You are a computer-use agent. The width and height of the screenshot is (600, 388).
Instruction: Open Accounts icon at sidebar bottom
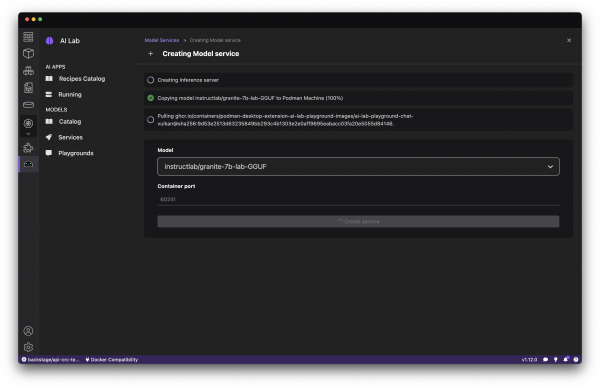point(28,331)
